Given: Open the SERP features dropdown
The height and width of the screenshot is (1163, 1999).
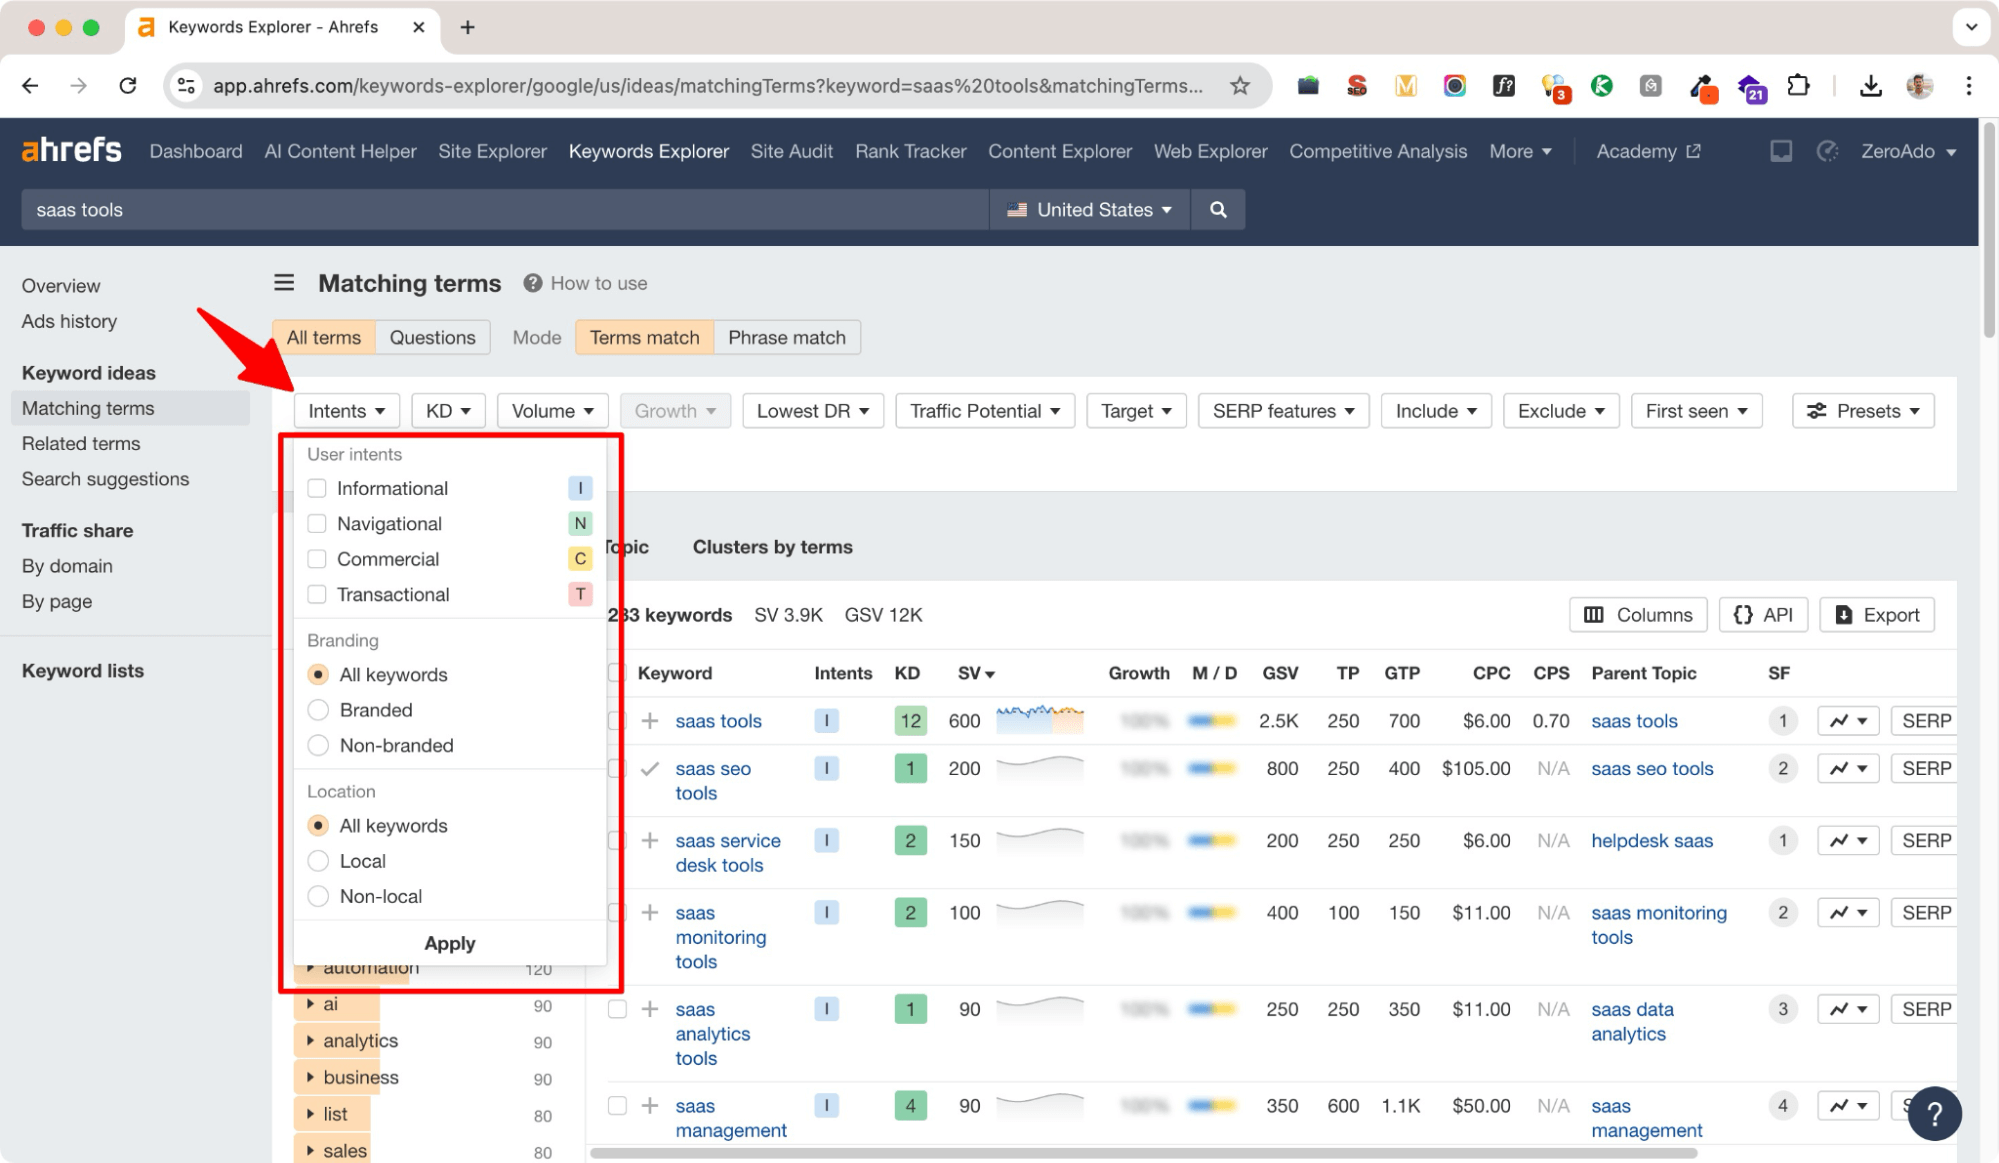Looking at the screenshot, I should click(x=1283, y=411).
